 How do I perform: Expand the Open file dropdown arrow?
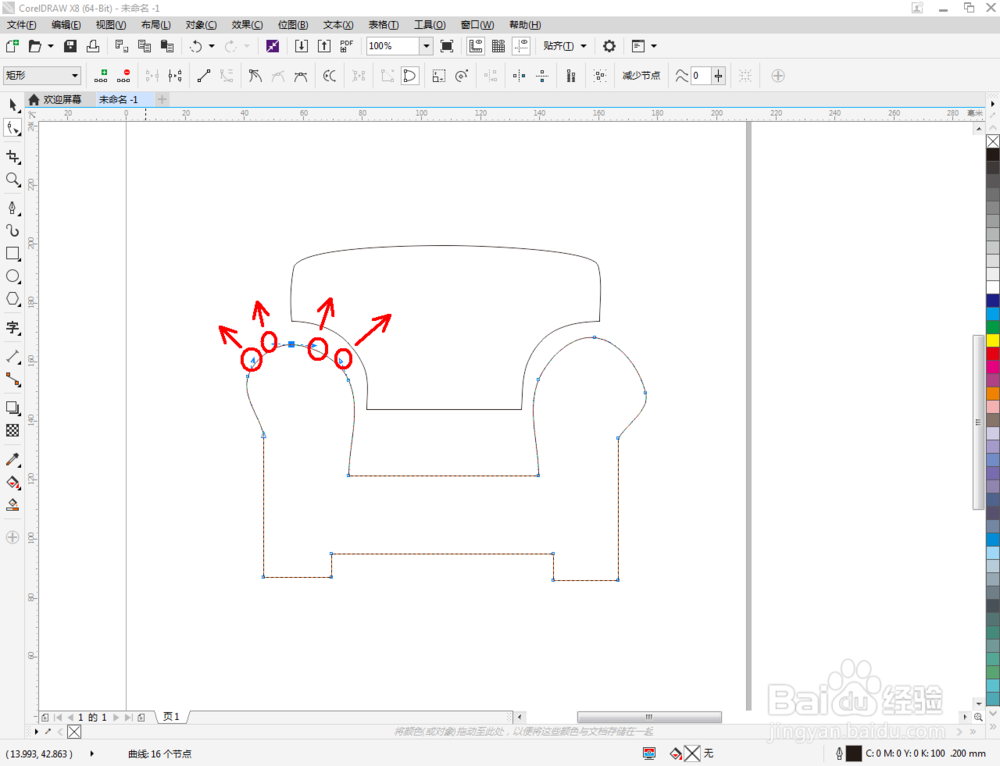[50, 46]
